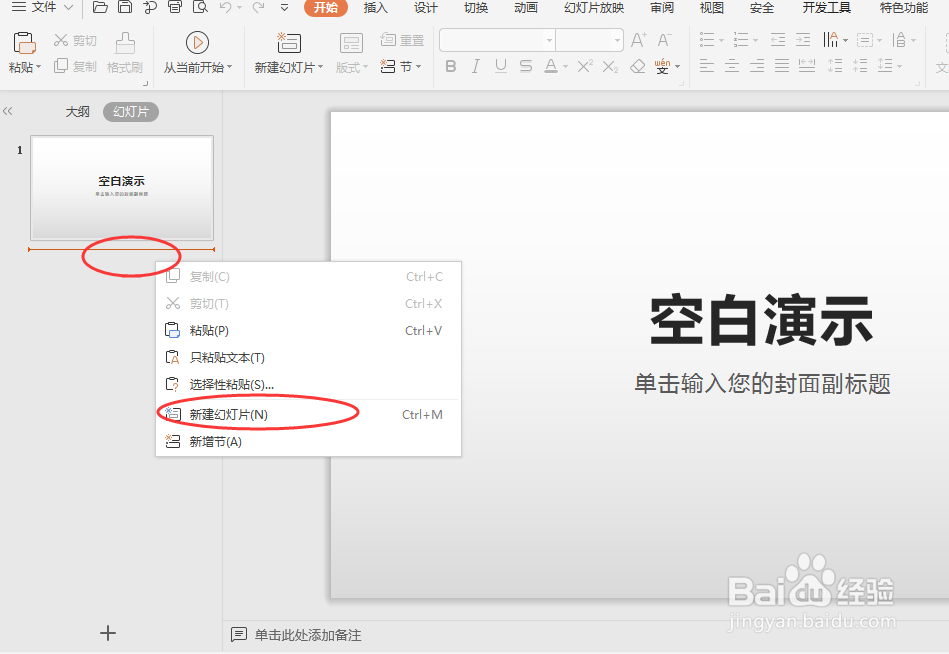Toggle underline formatting
The height and width of the screenshot is (654, 949).
[500, 66]
